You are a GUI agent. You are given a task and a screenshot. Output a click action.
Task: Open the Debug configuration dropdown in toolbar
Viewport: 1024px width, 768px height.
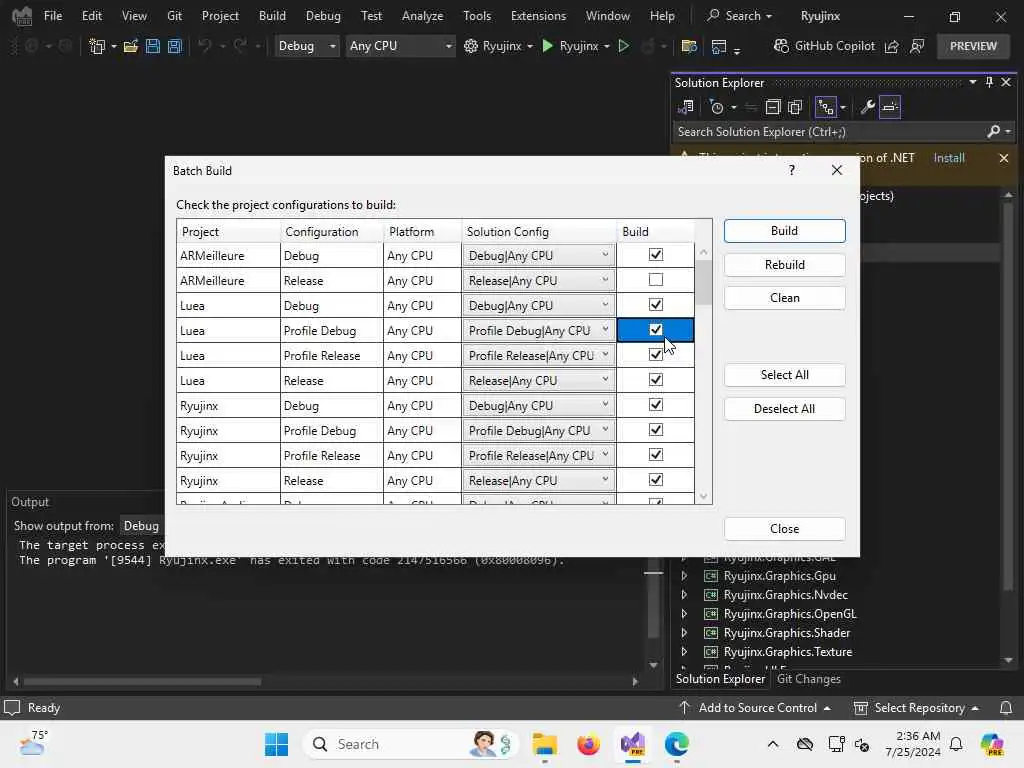[x=307, y=46]
